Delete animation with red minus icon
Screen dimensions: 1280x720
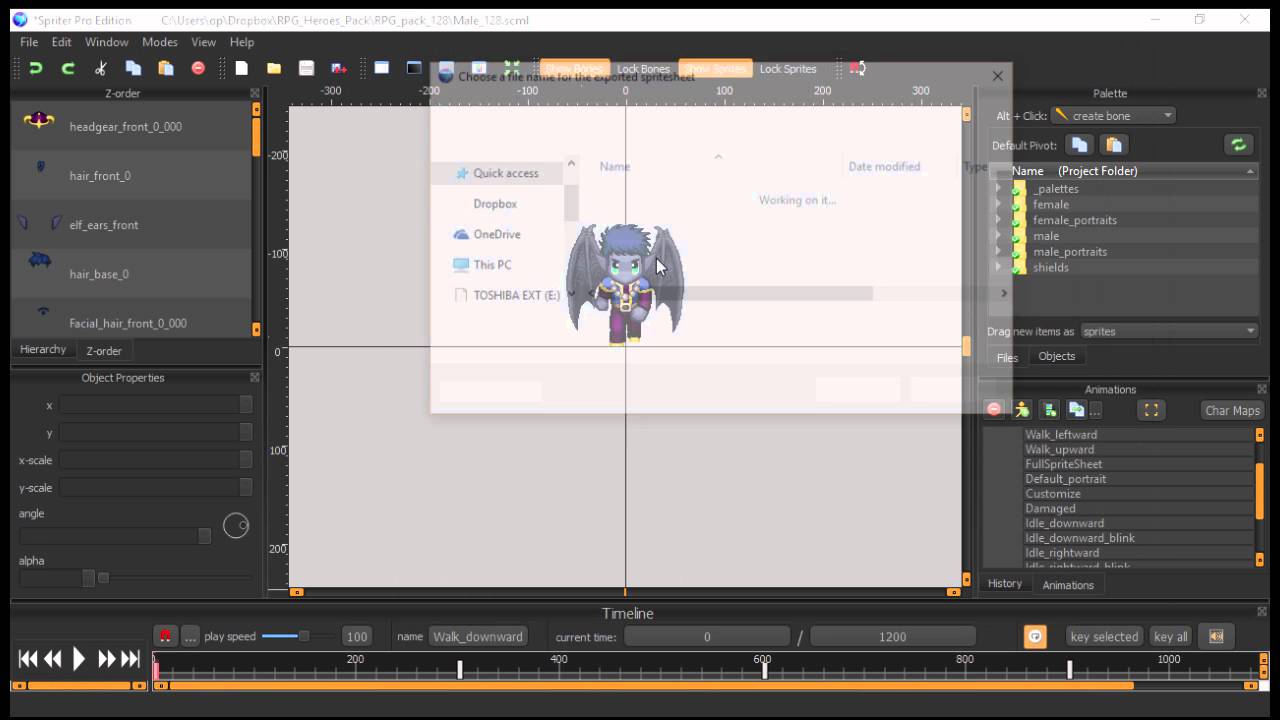[x=994, y=409]
